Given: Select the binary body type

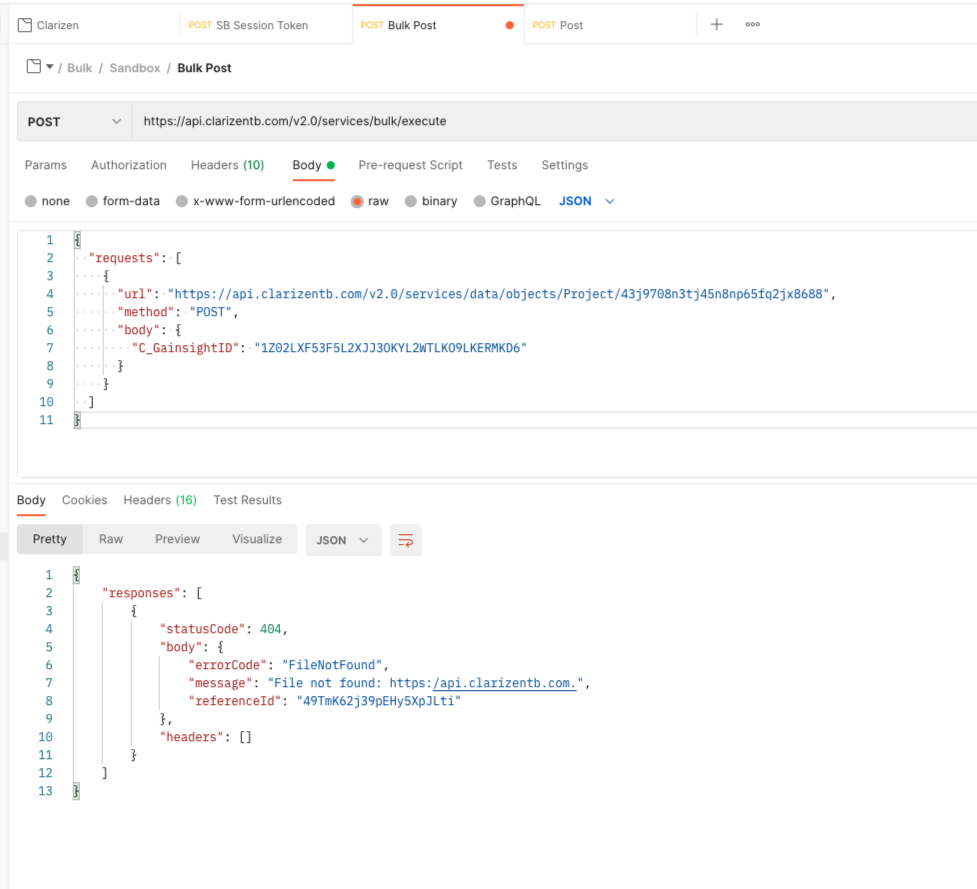Looking at the screenshot, I should (x=411, y=201).
